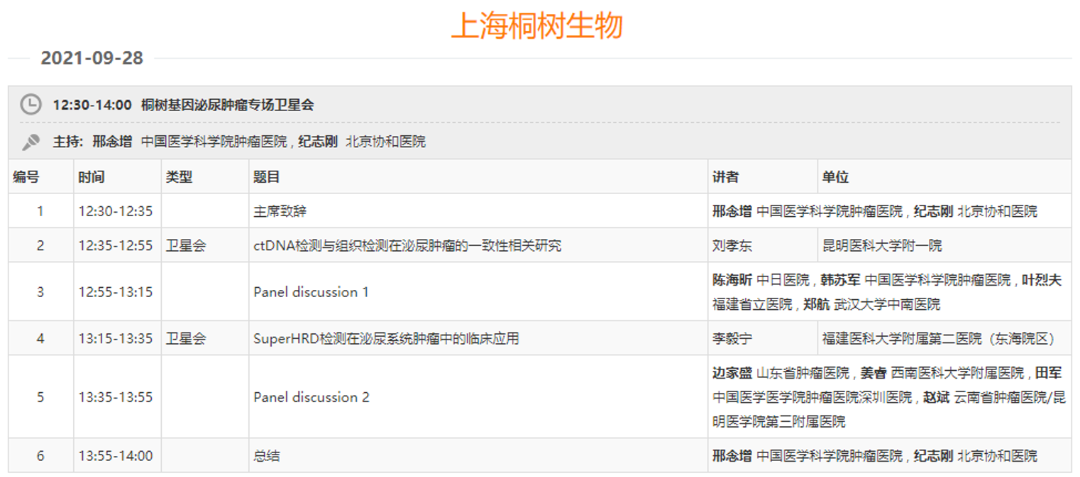Select the 2021-09-28 date heading
Image resolution: width=1080 pixels, height=477 pixels.
click(x=92, y=58)
